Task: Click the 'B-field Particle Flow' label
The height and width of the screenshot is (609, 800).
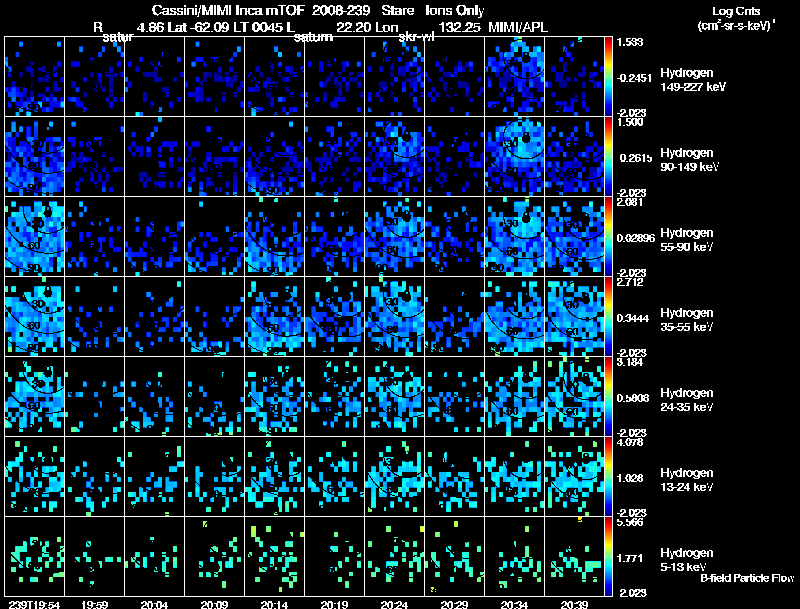Action: tap(747, 578)
